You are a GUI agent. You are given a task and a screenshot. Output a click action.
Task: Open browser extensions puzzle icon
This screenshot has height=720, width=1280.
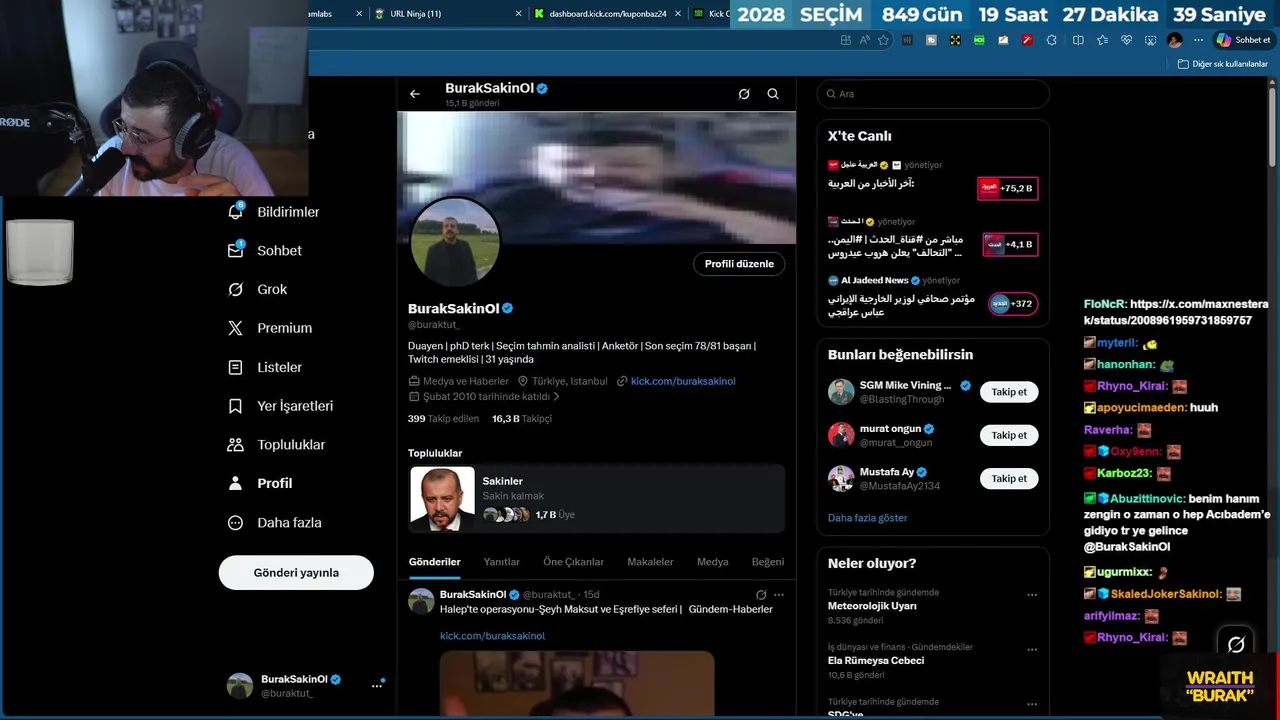pos(1051,40)
